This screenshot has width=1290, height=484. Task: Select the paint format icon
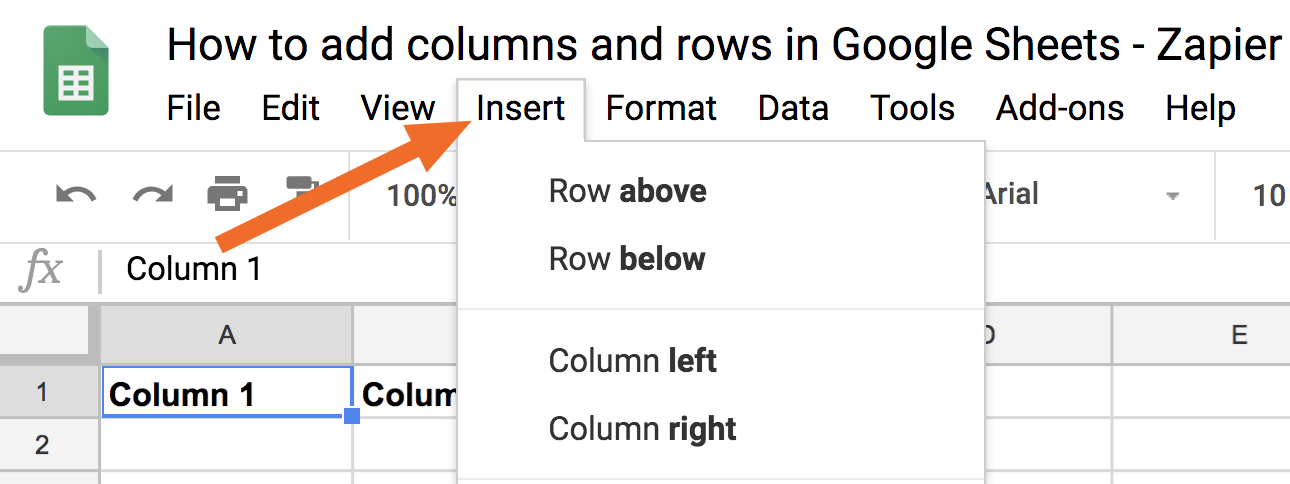tap(299, 188)
